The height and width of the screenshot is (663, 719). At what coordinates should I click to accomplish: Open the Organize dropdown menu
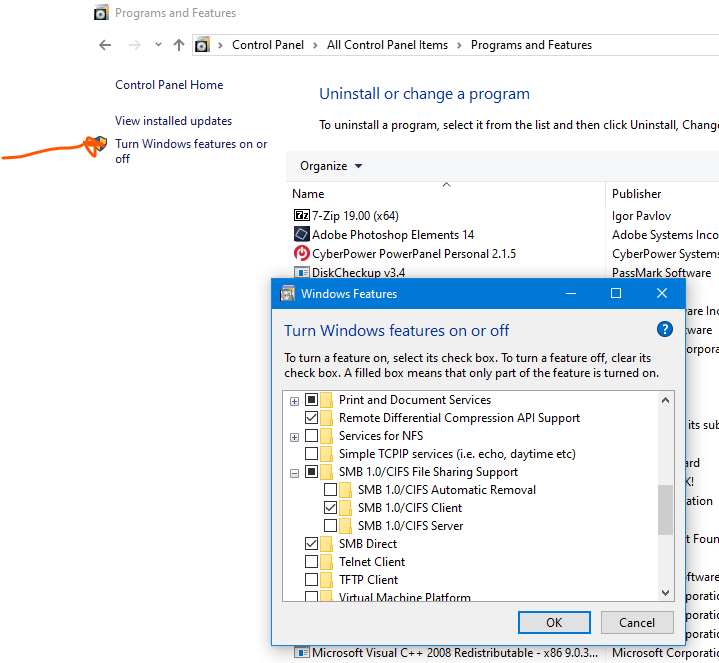(331, 166)
